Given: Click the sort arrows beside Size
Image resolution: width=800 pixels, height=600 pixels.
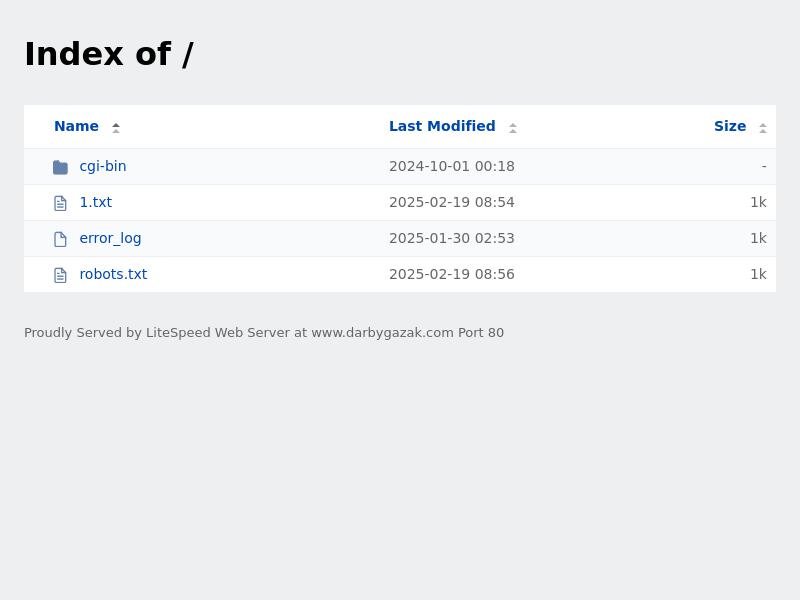Looking at the screenshot, I should click(763, 127).
